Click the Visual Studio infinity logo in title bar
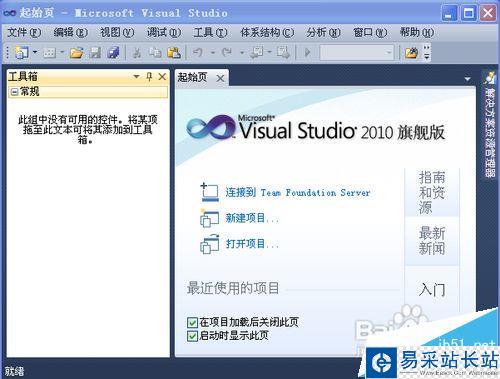500x379 pixels. click(9, 13)
